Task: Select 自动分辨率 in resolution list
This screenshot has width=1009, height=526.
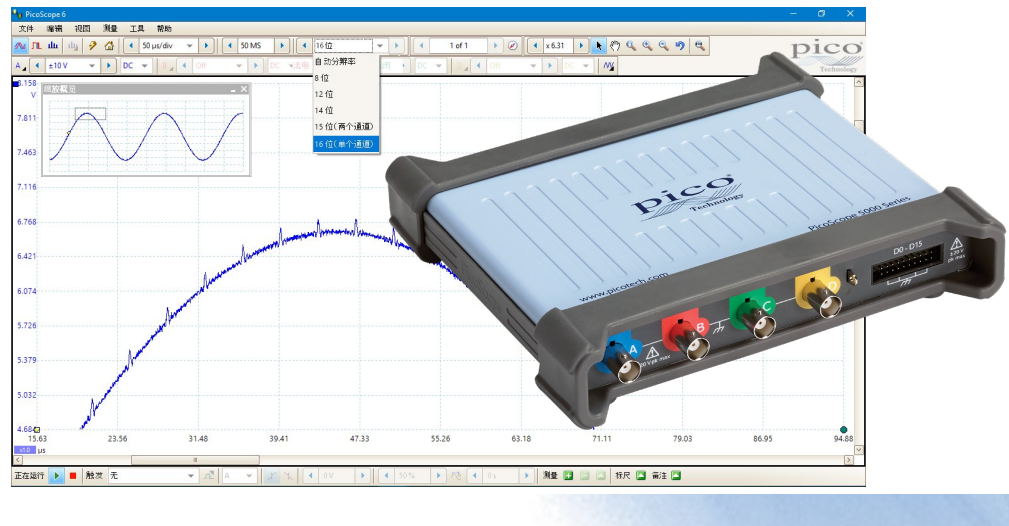Action: pyautogui.click(x=346, y=62)
